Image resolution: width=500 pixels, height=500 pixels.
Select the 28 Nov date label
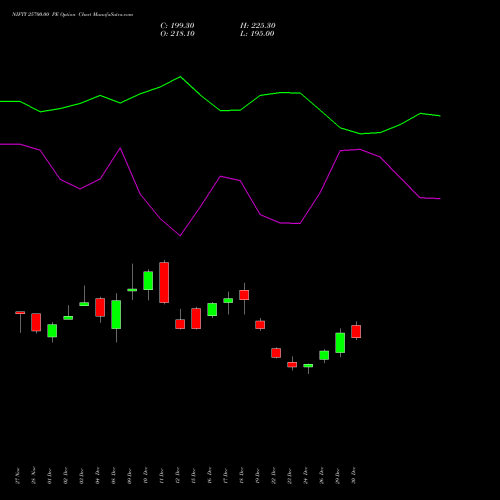tap(34, 476)
